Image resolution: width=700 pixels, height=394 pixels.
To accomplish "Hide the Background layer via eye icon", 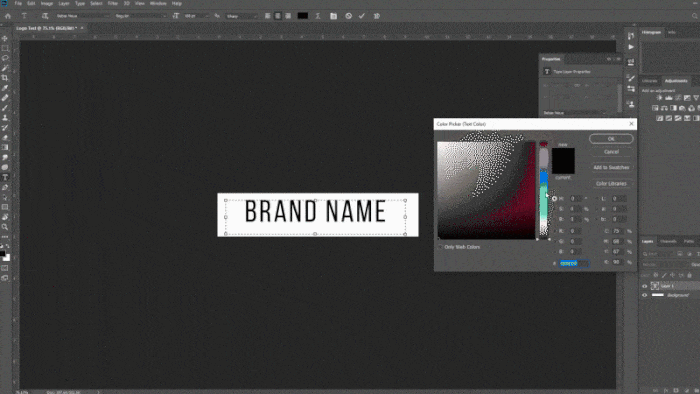I will [644, 295].
